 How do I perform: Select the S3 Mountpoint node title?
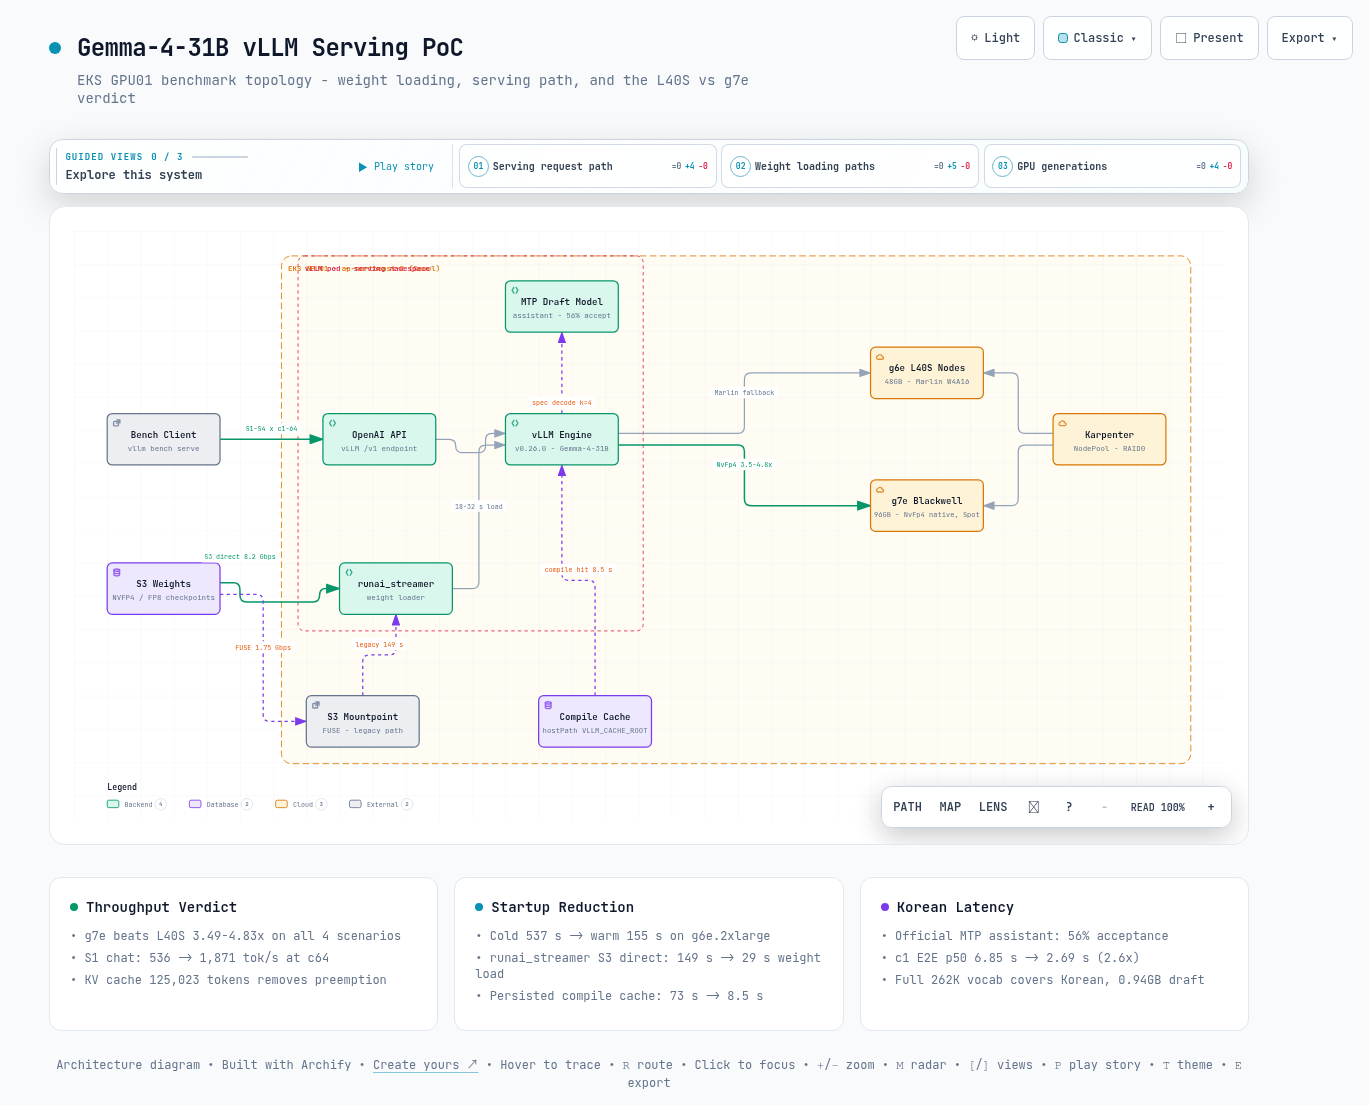(363, 717)
